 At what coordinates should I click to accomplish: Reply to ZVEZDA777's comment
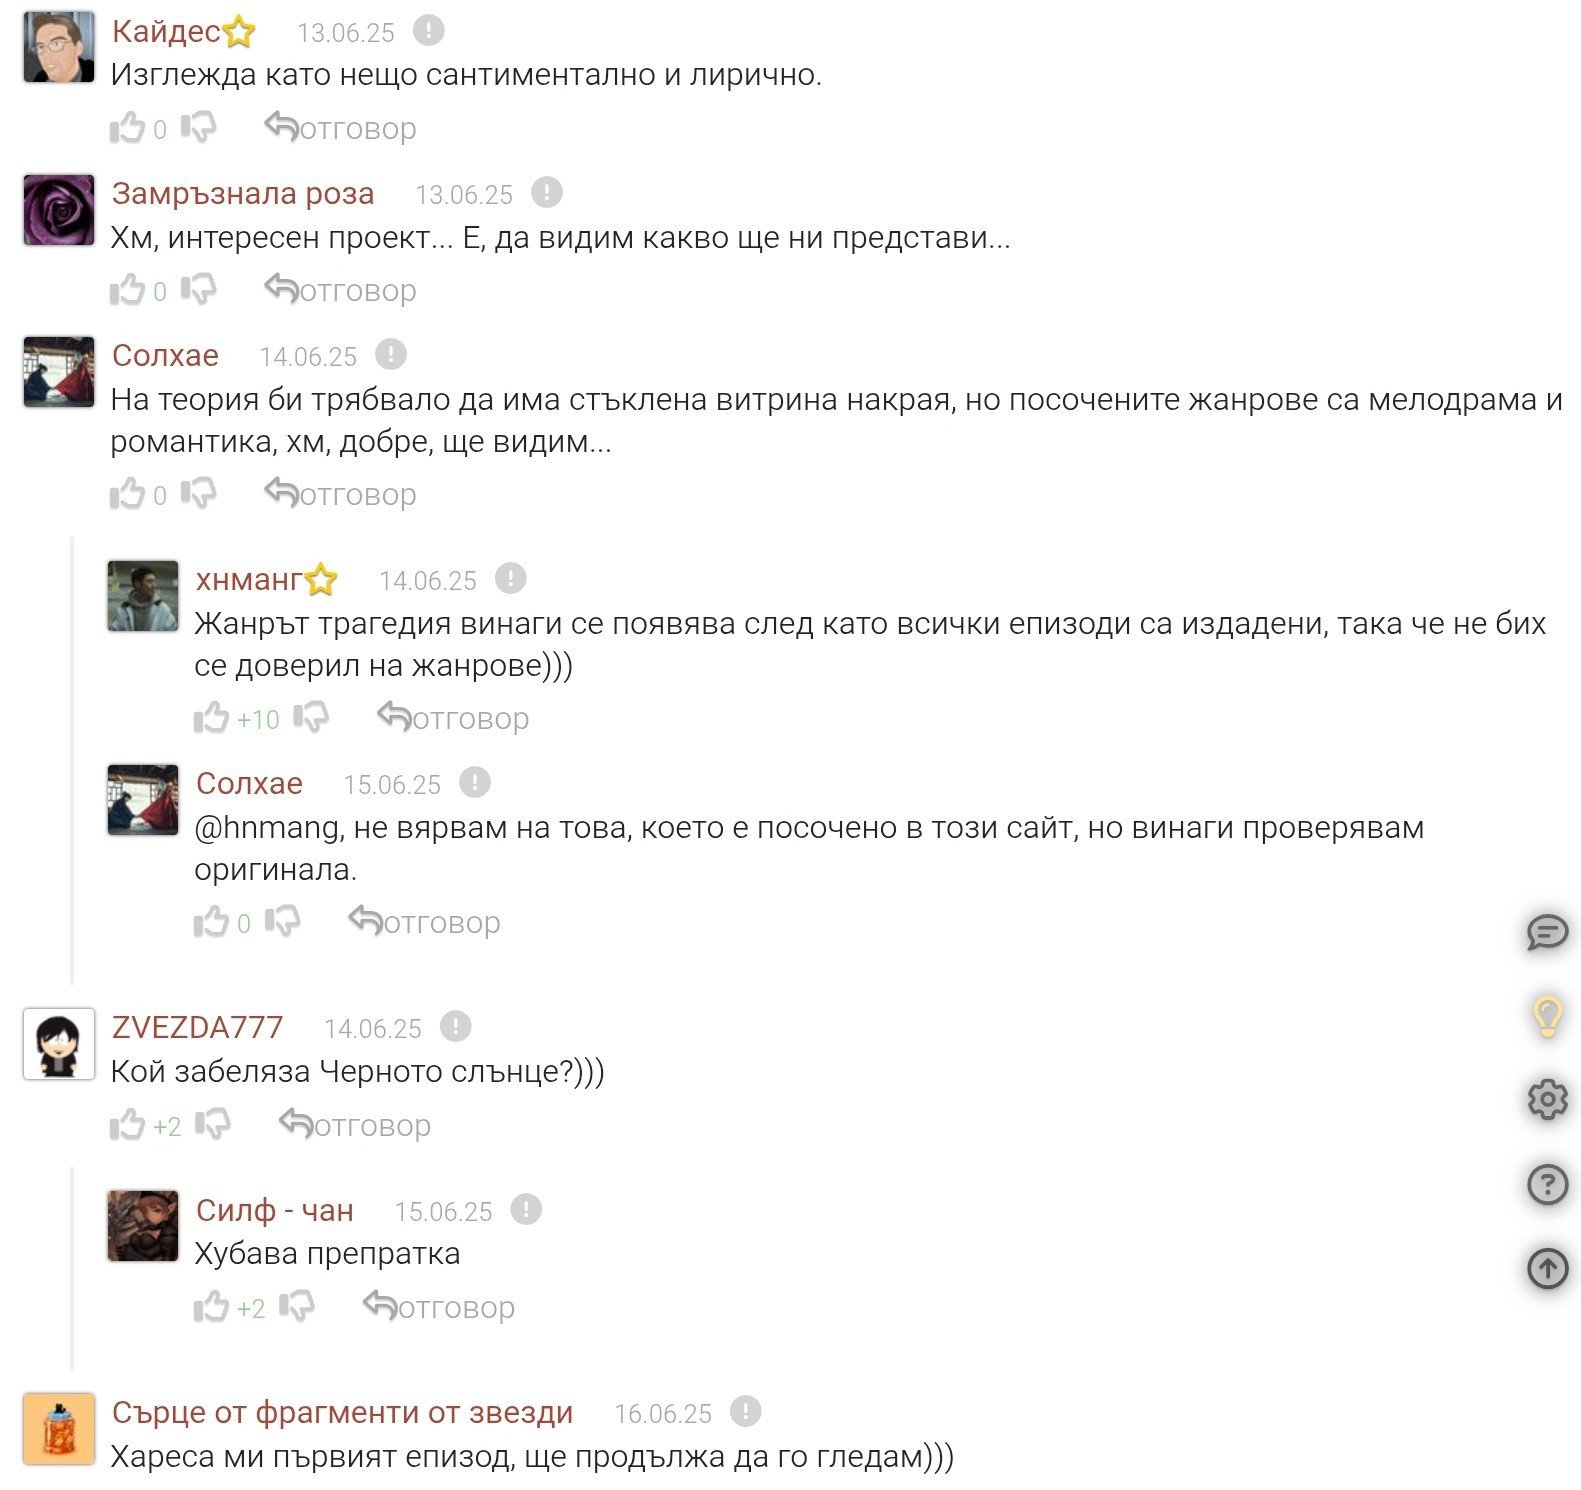(355, 1125)
